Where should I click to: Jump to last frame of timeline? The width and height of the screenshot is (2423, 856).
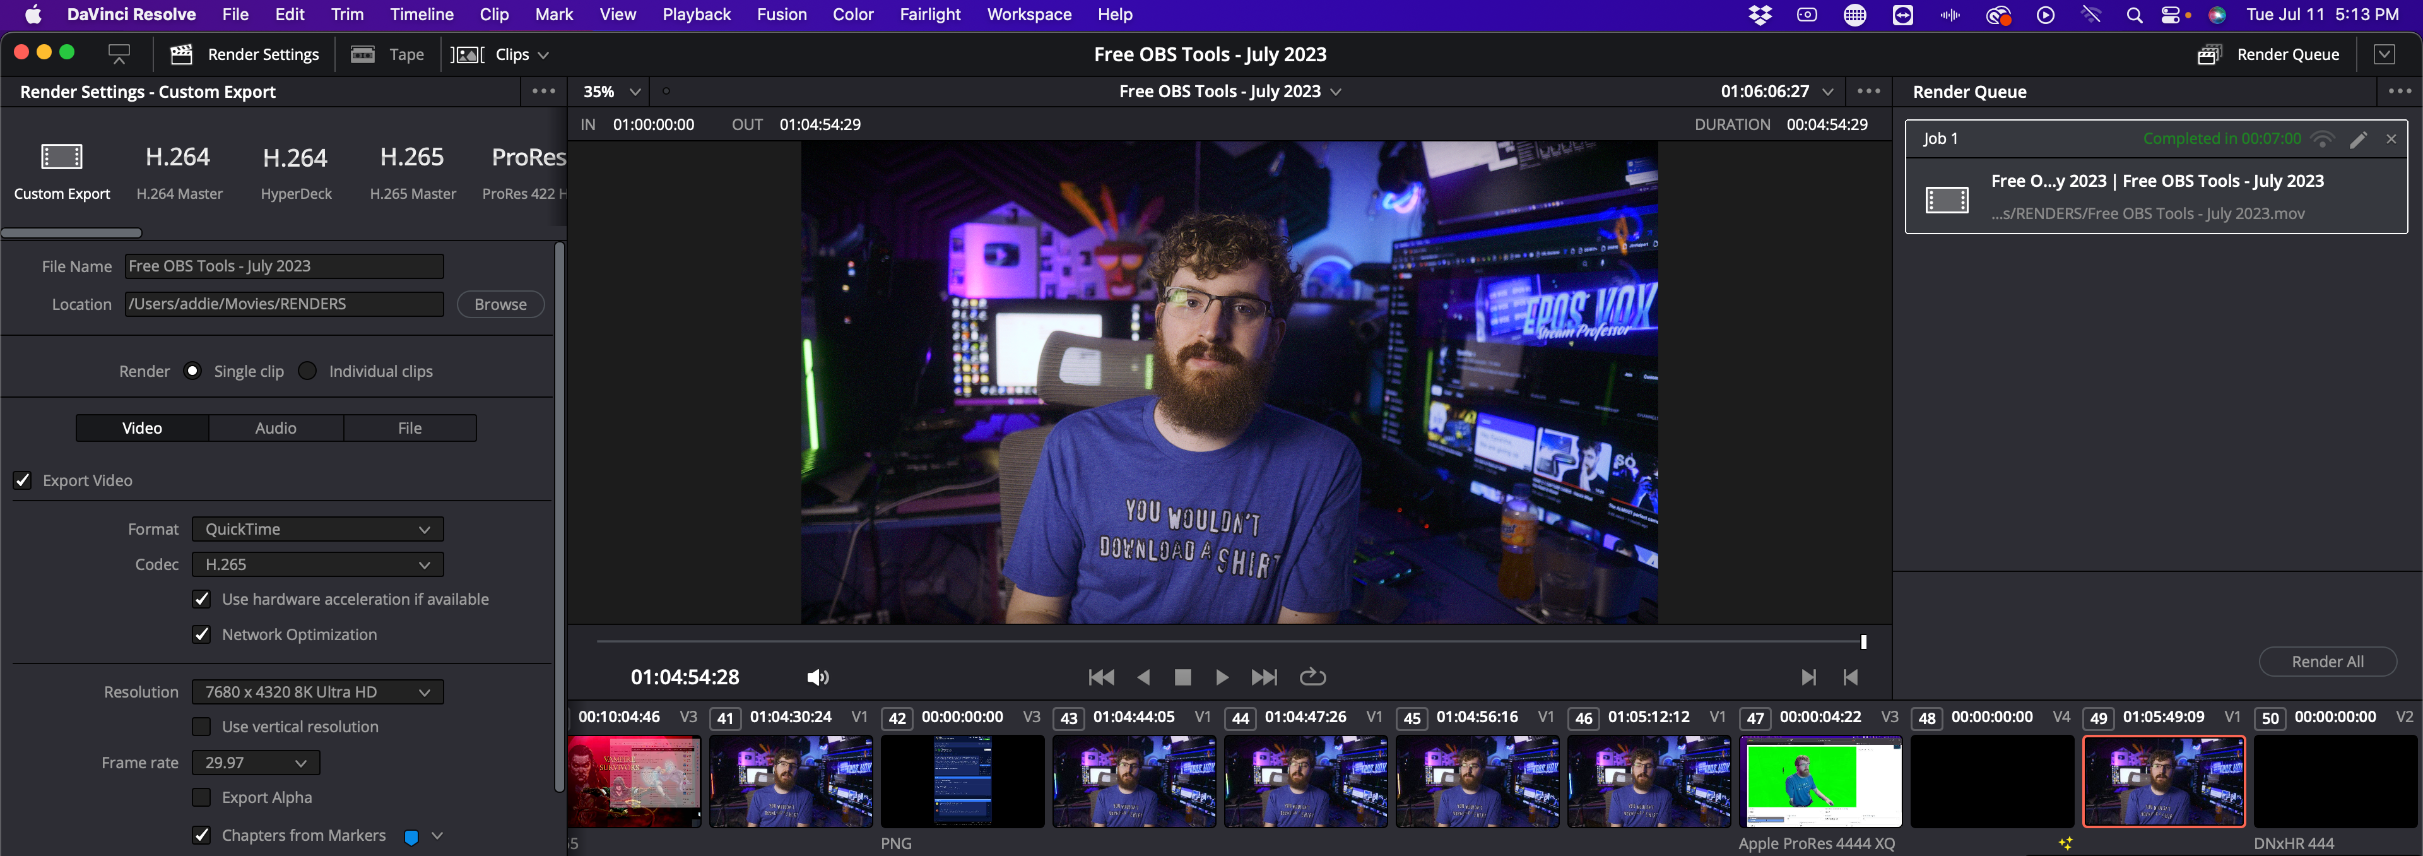(x=1264, y=677)
